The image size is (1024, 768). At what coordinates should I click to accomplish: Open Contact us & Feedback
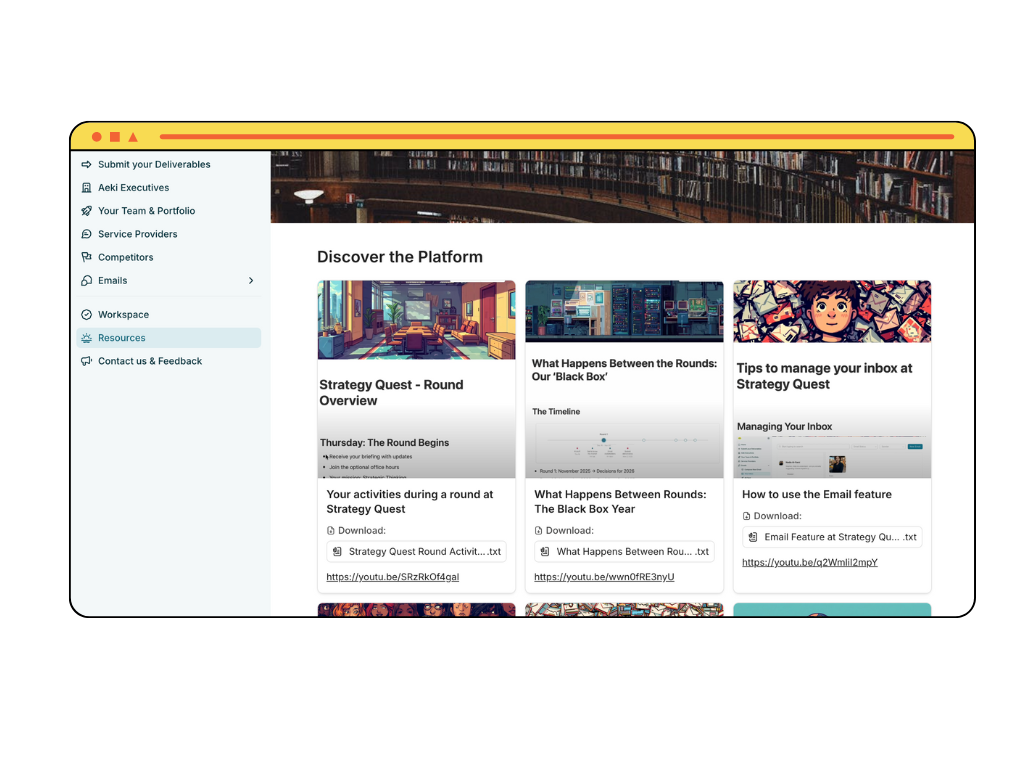(x=169, y=361)
